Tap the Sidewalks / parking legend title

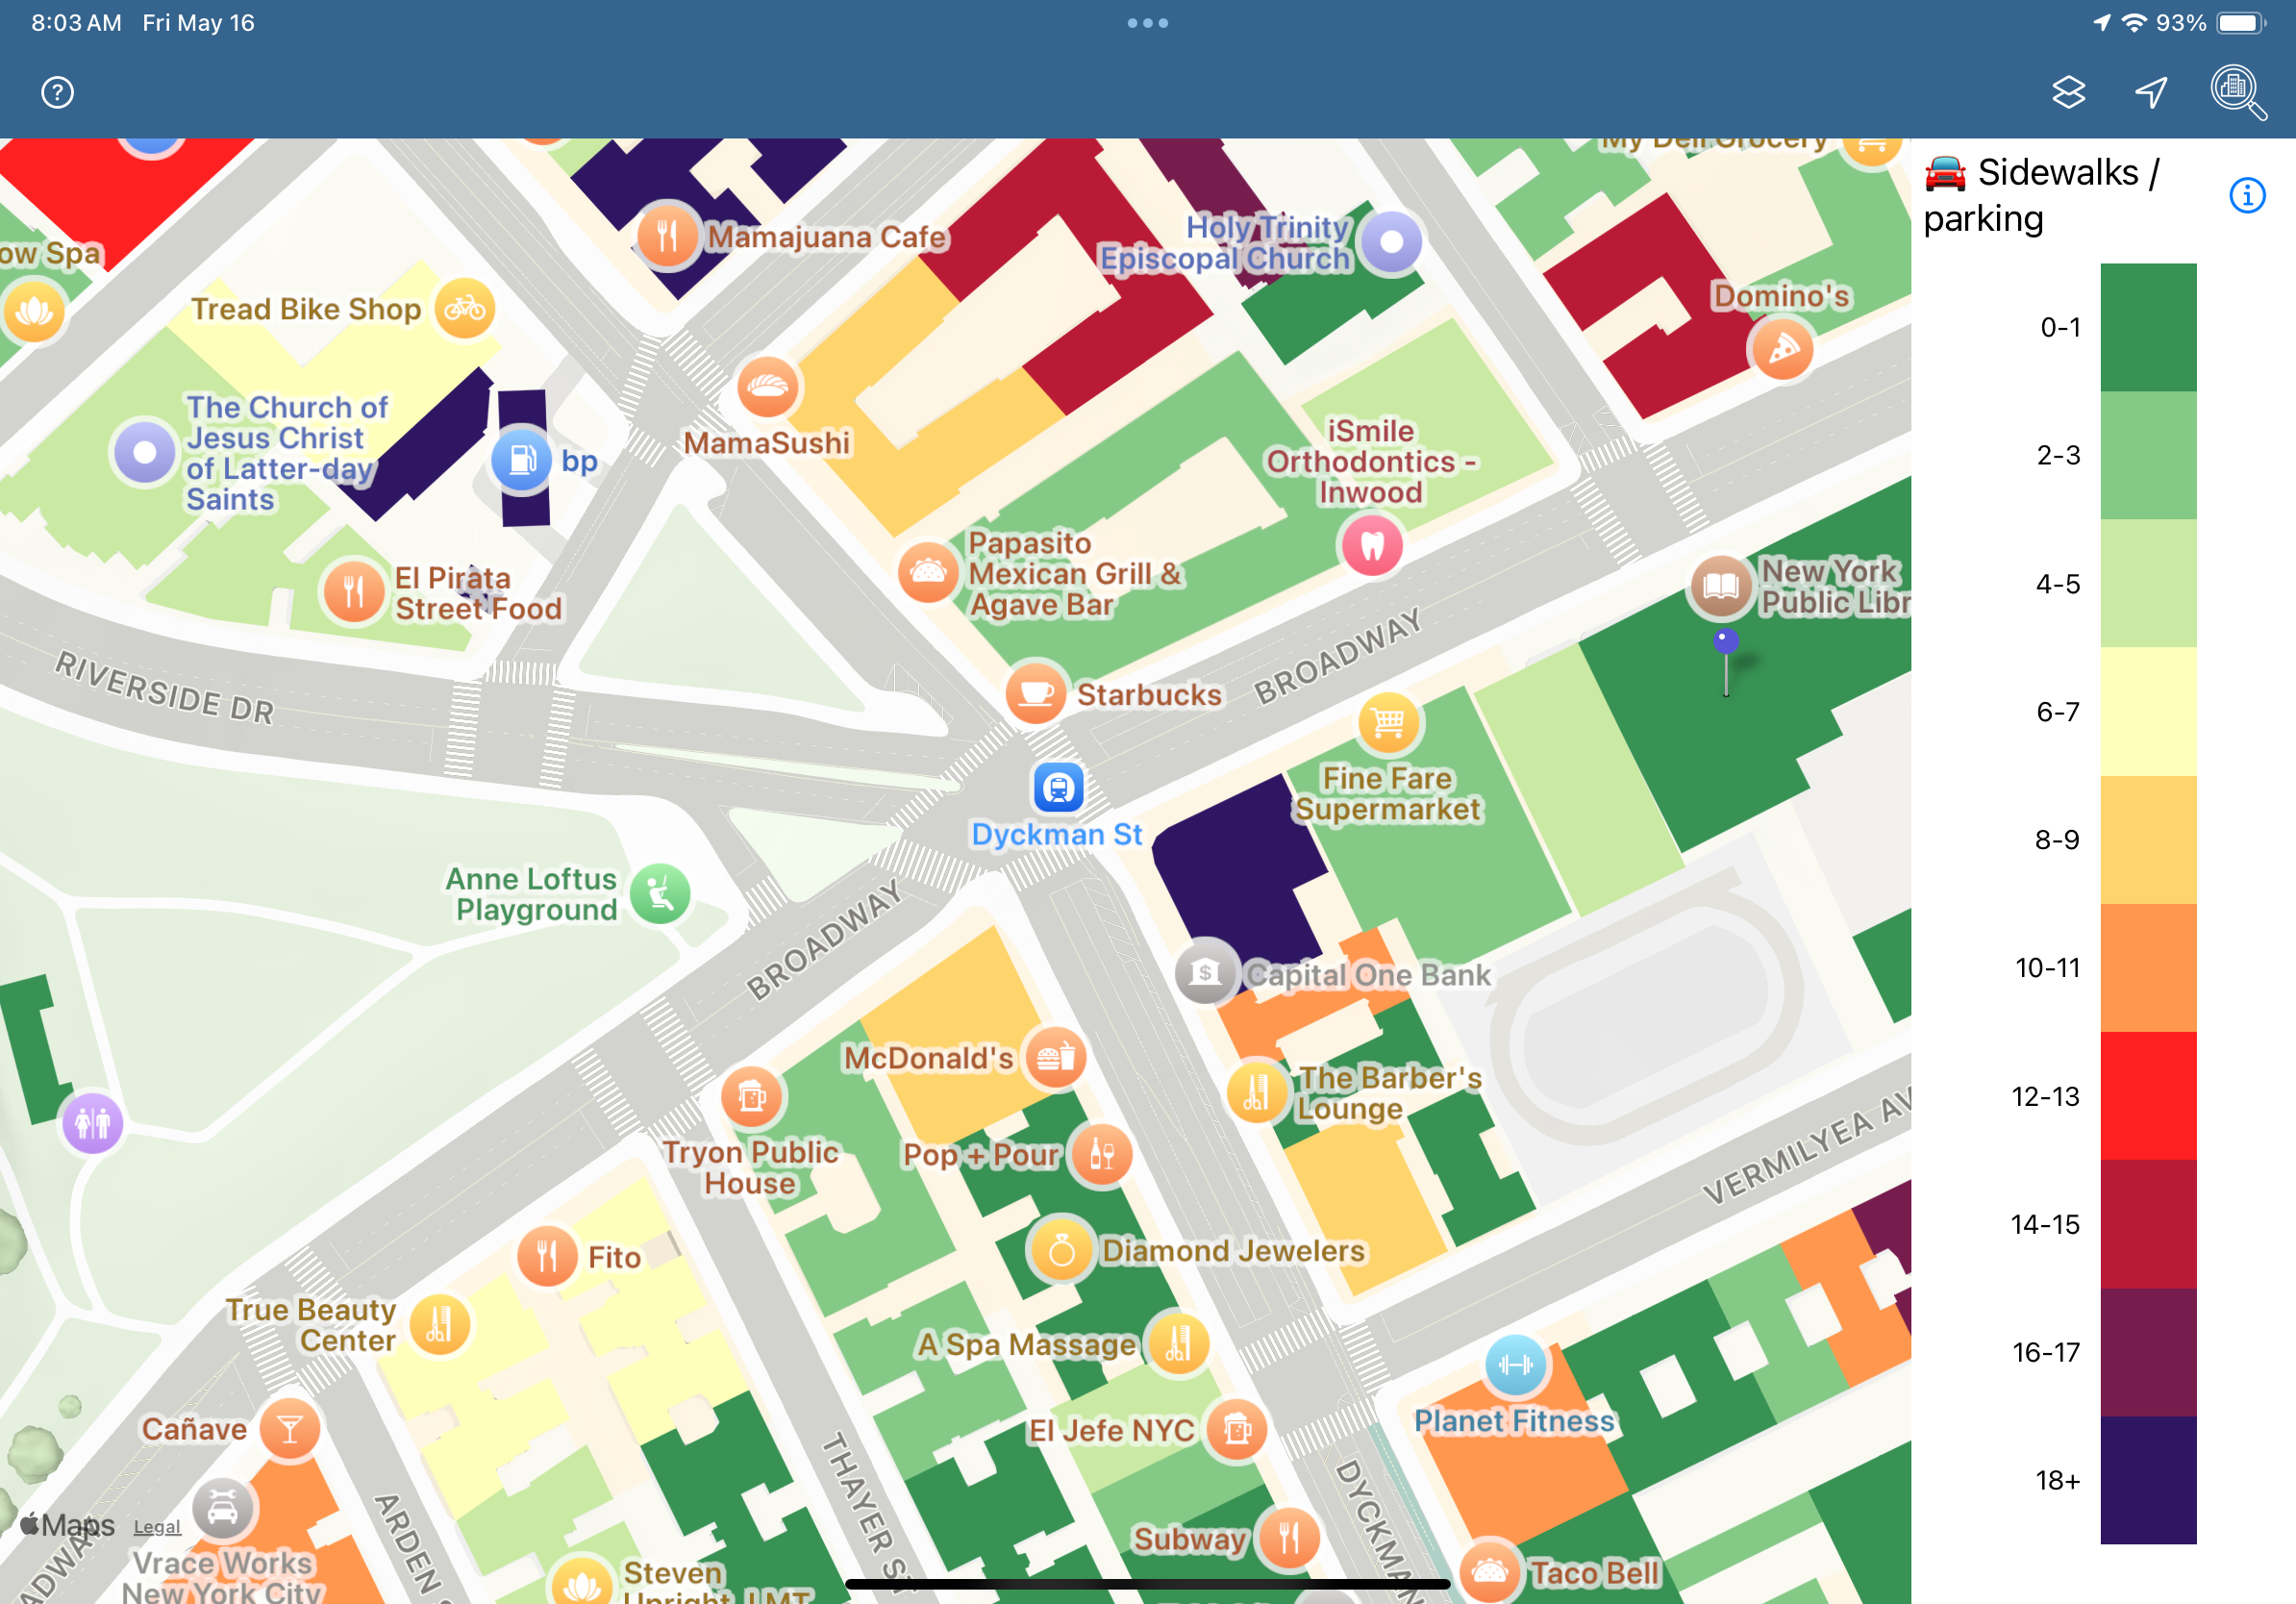[2041, 195]
